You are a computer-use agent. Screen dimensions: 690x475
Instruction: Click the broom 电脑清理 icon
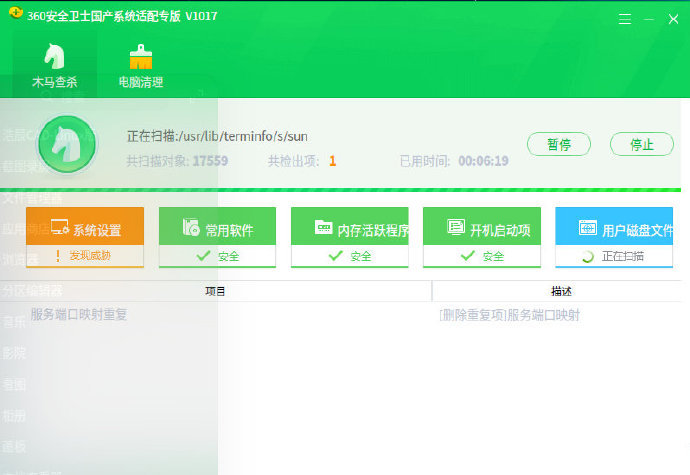[141, 57]
